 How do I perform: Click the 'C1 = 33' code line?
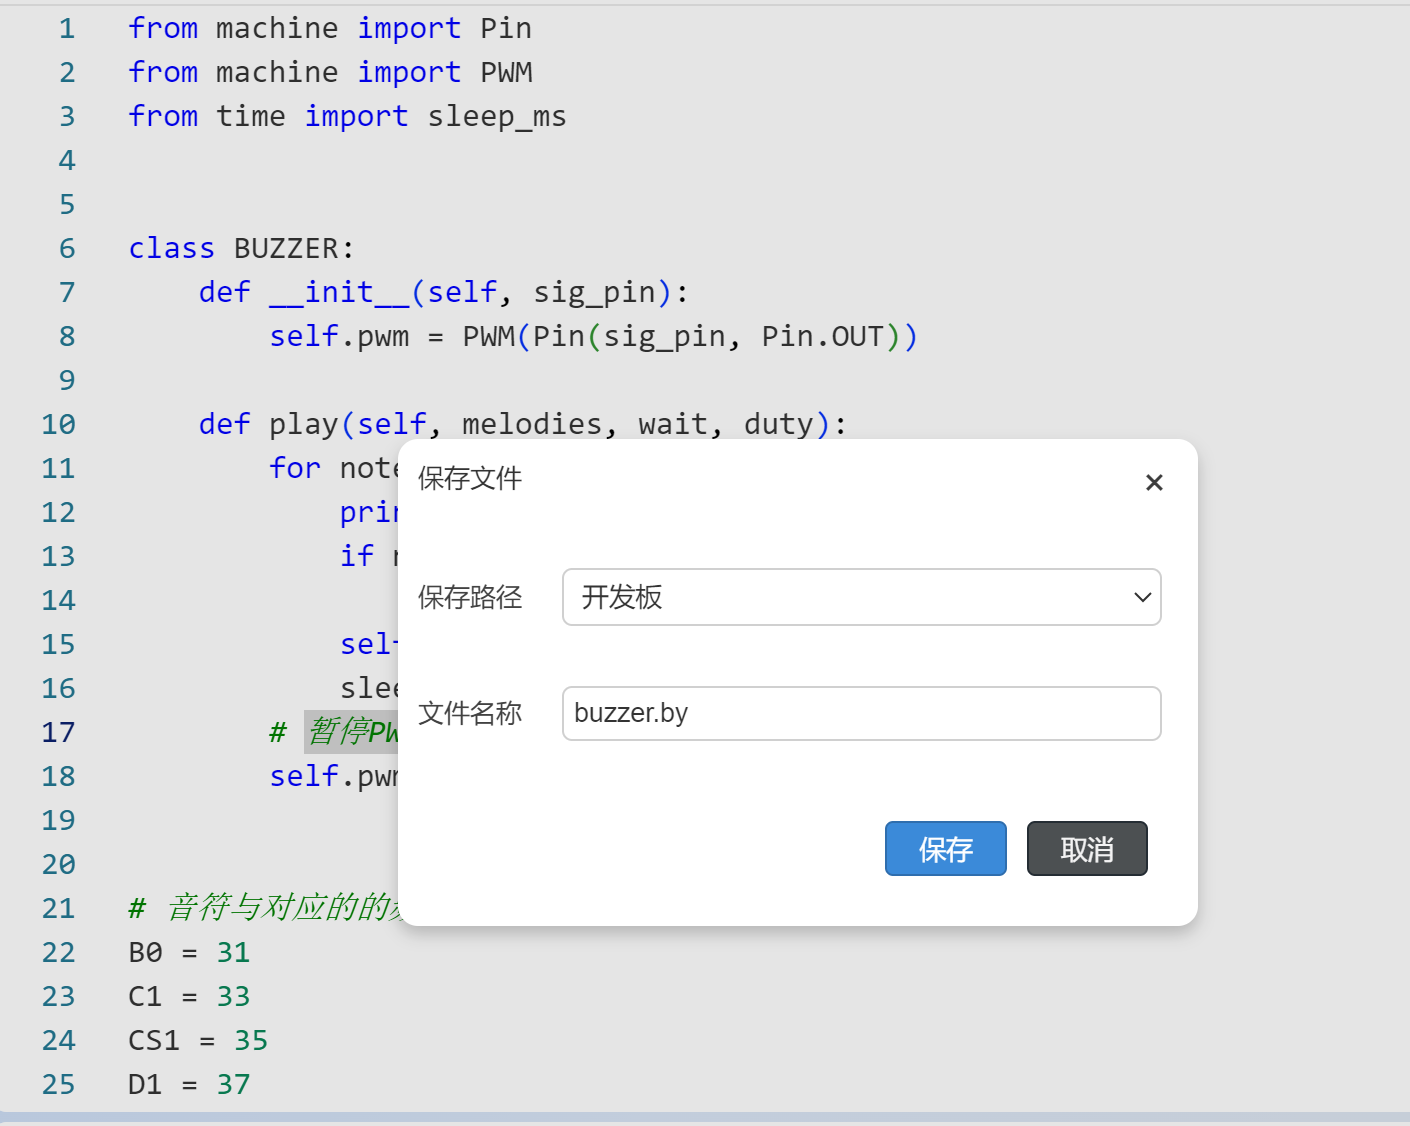click(189, 996)
